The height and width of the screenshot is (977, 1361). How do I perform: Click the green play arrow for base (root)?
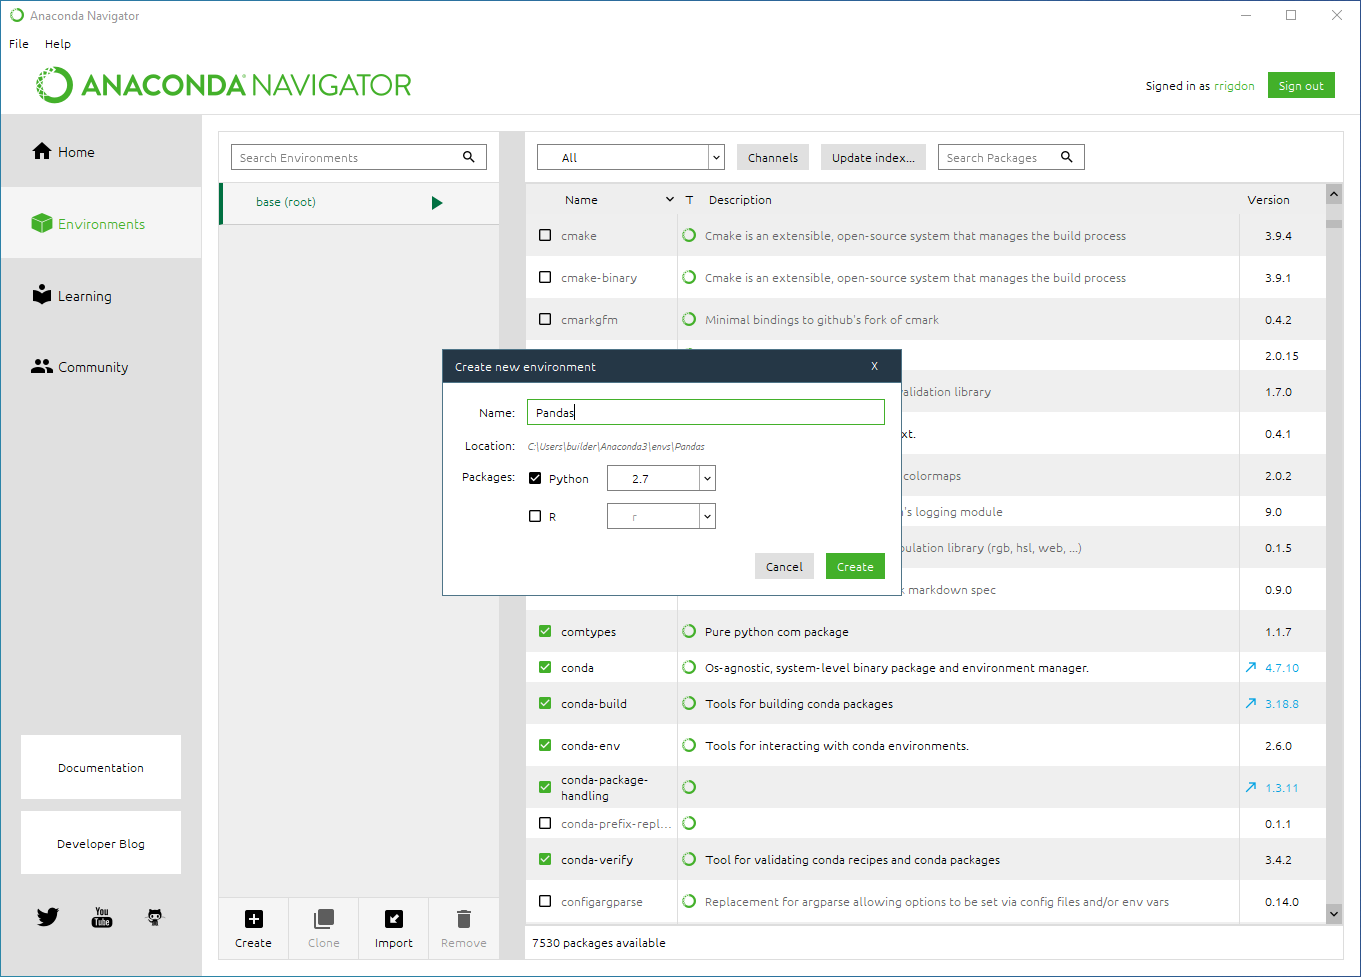(437, 203)
